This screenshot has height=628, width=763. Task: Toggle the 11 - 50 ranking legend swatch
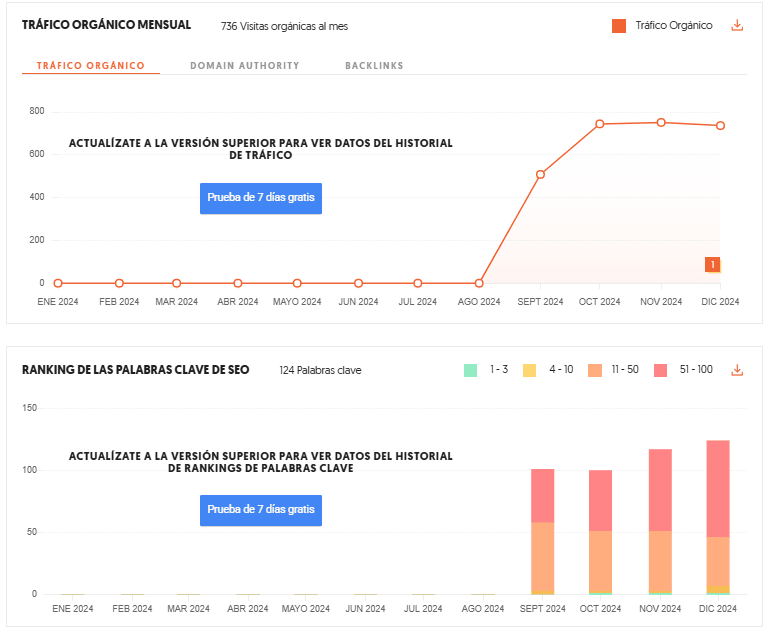(x=595, y=370)
